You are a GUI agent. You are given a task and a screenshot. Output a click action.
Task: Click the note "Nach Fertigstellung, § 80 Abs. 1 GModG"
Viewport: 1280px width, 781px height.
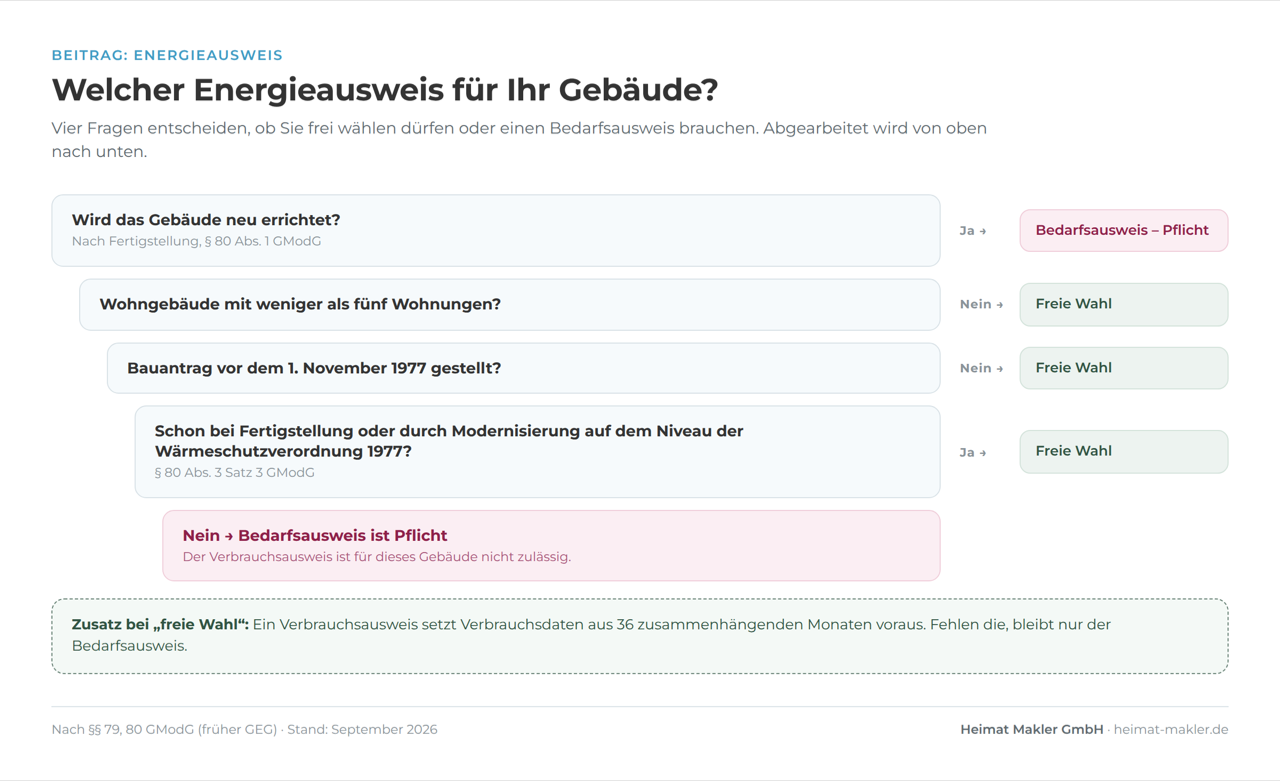pos(196,241)
